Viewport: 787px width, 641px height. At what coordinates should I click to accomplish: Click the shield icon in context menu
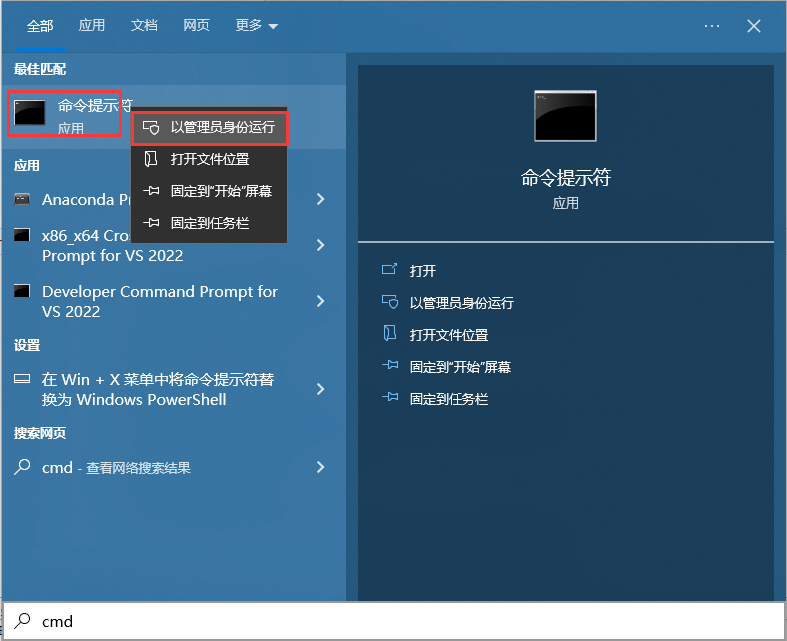(151, 127)
